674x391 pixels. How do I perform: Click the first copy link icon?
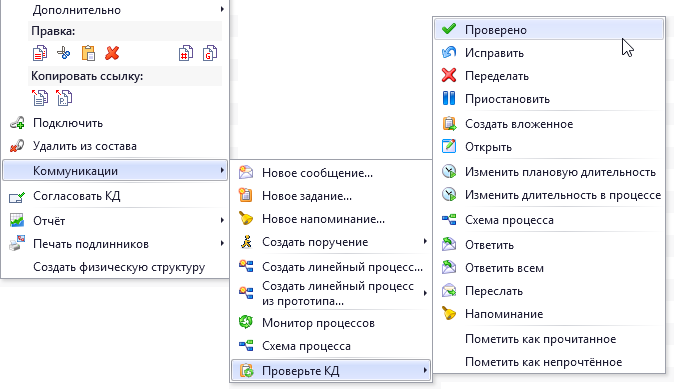coord(40,98)
